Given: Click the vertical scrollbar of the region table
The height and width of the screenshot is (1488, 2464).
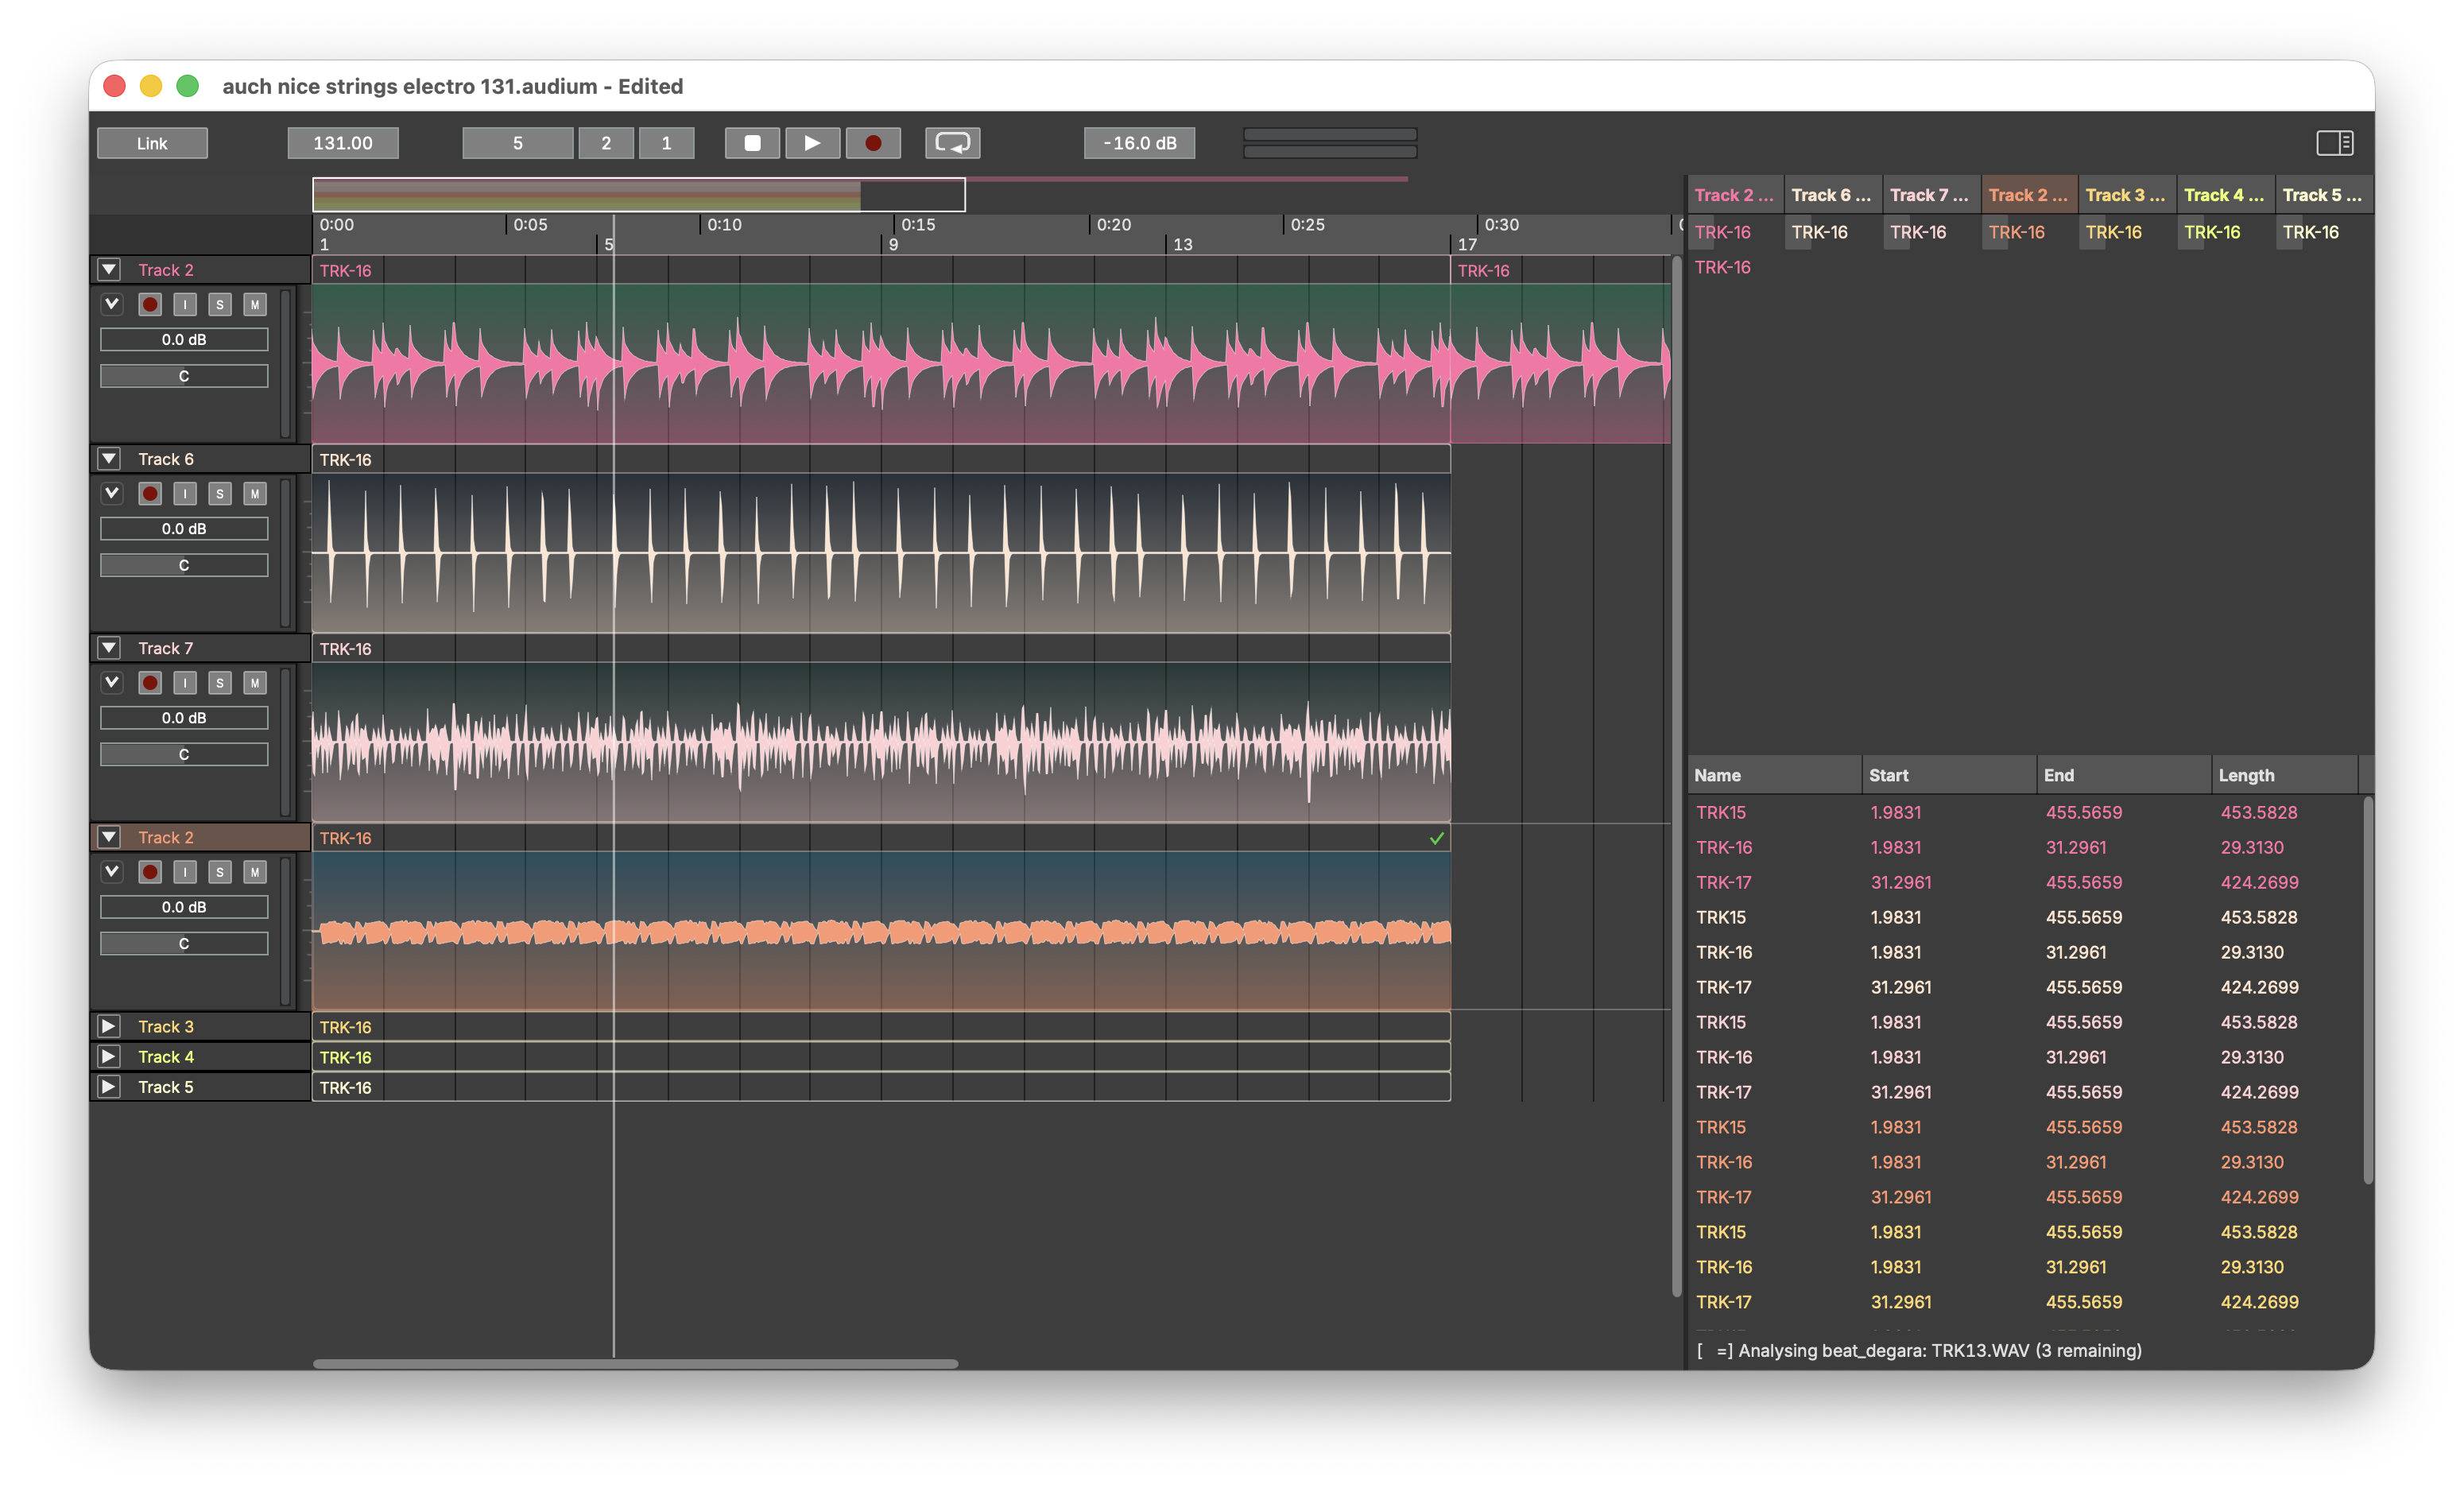Looking at the screenshot, I should pyautogui.click(x=2367, y=990).
